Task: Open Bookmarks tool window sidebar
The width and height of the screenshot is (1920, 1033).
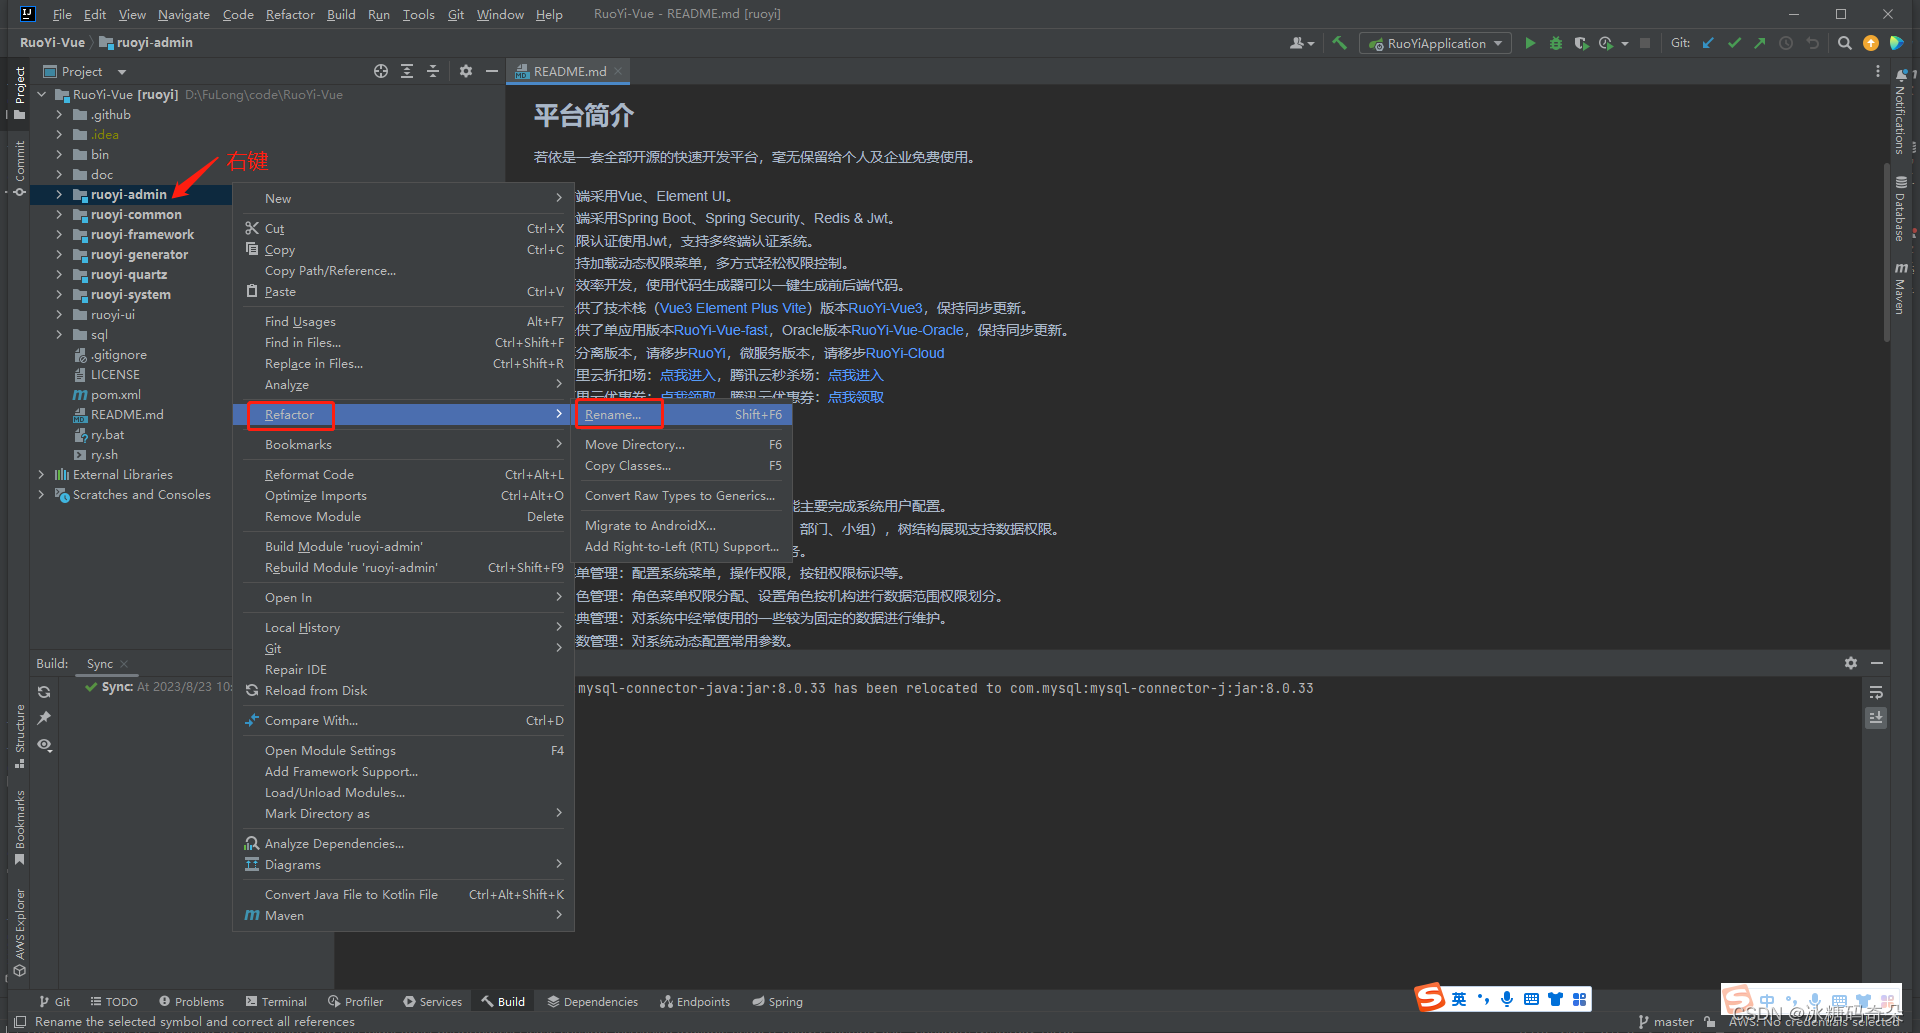Action: 19,828
